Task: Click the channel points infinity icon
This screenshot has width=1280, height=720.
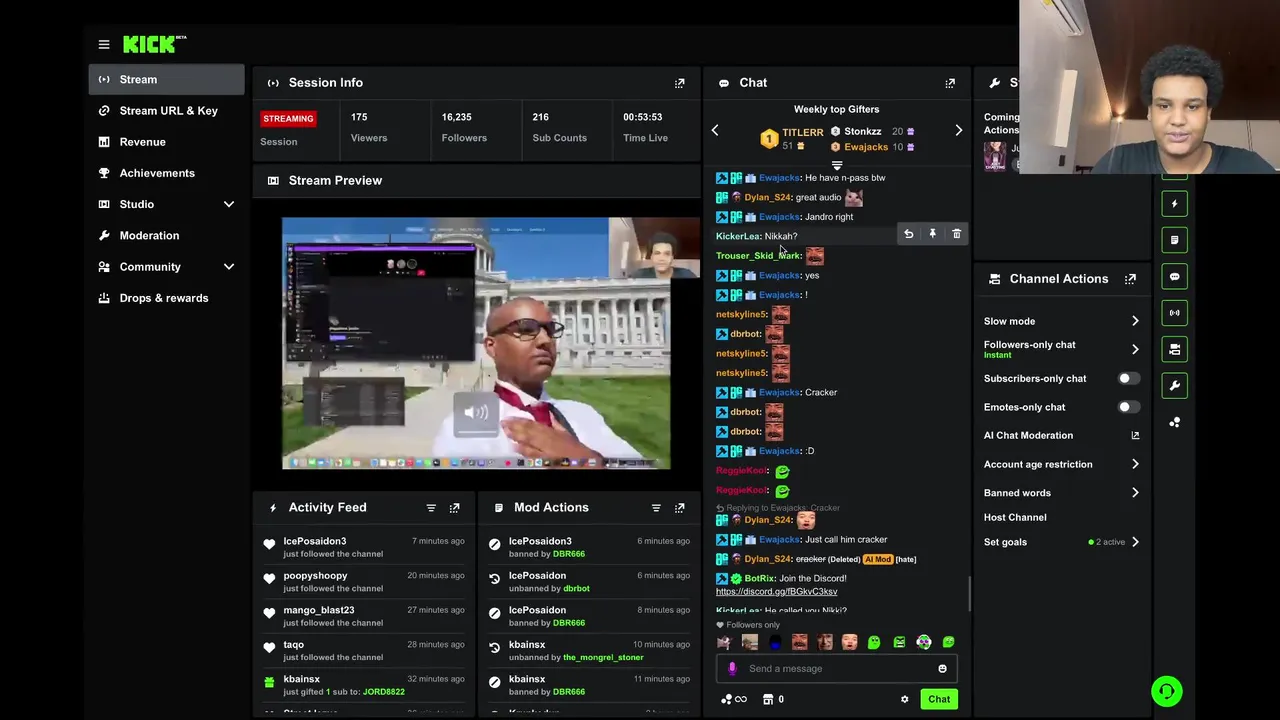Action: click(734, 699)
